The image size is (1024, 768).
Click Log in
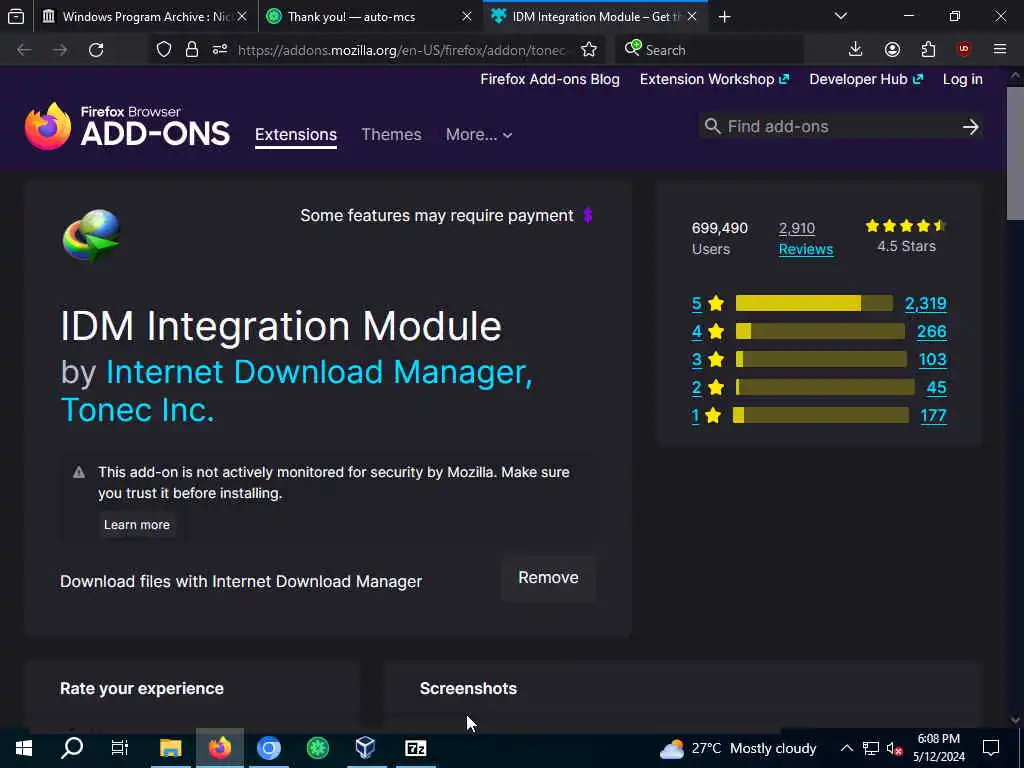(963, 79)
